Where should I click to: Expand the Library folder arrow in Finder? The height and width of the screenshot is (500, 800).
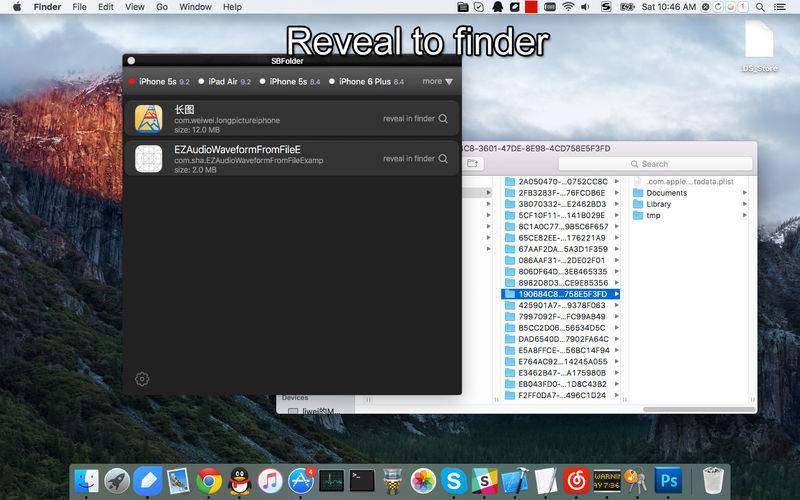point(744,204)
